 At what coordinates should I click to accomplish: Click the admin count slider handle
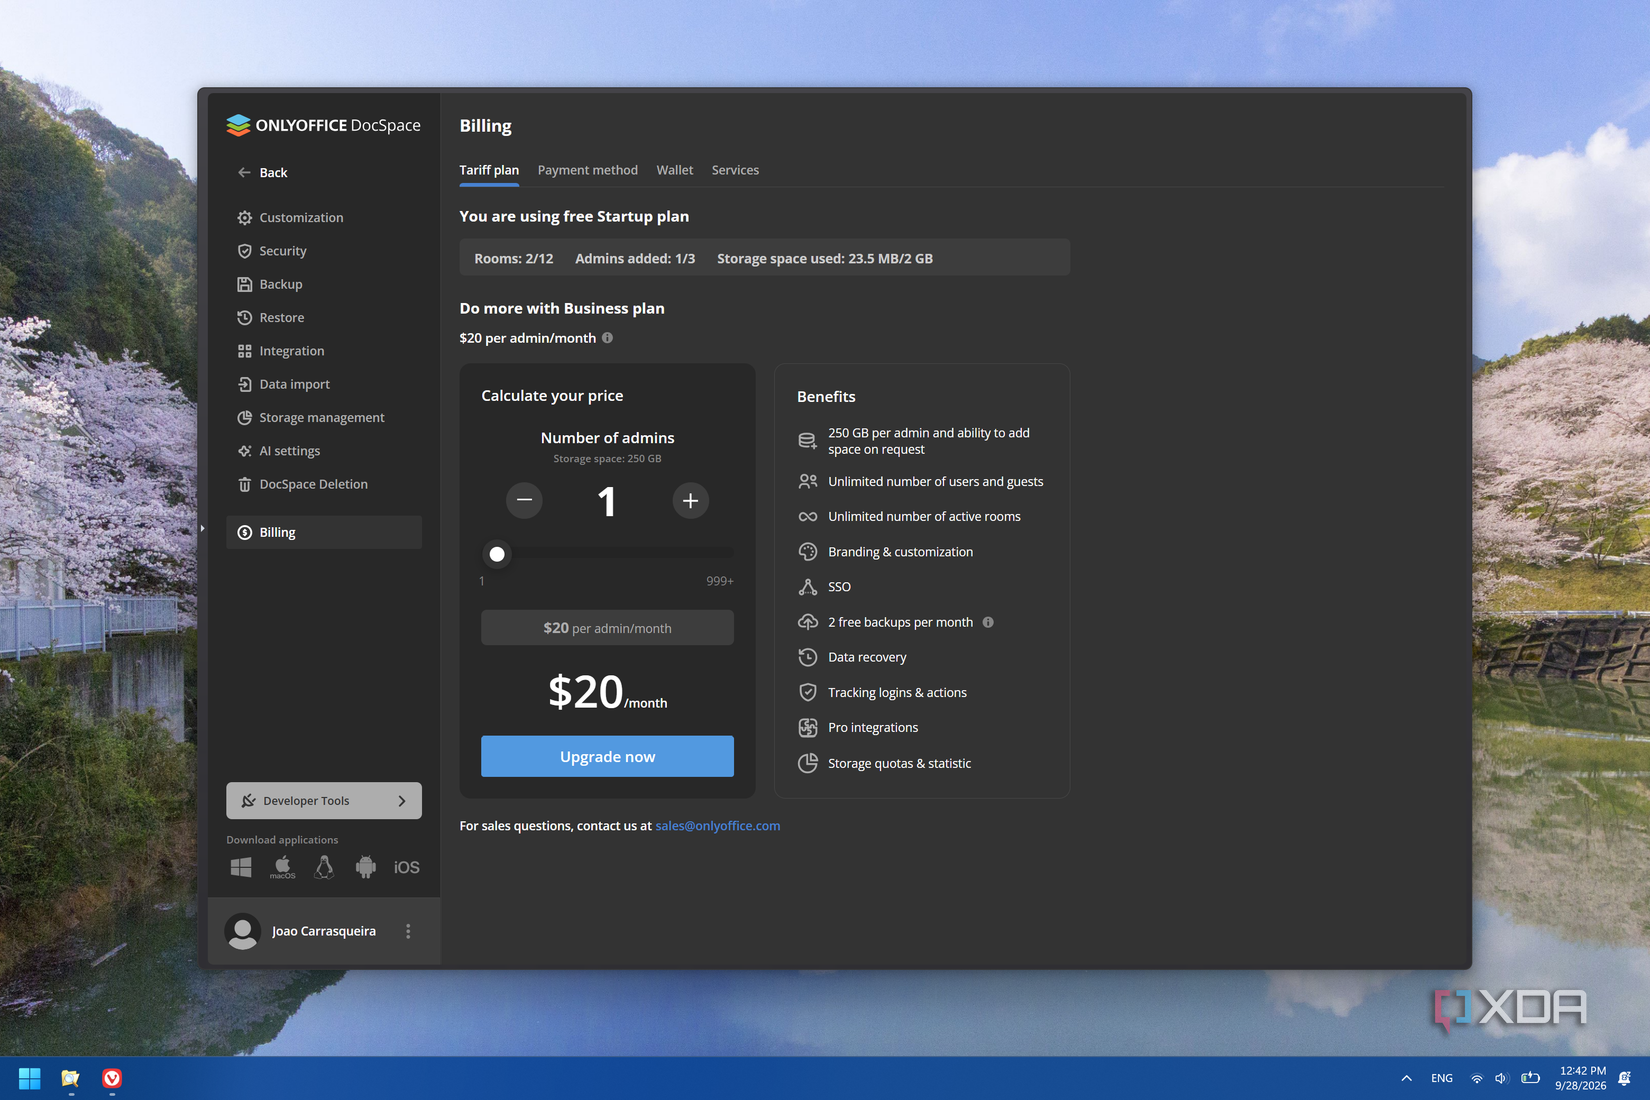[497, 554]
